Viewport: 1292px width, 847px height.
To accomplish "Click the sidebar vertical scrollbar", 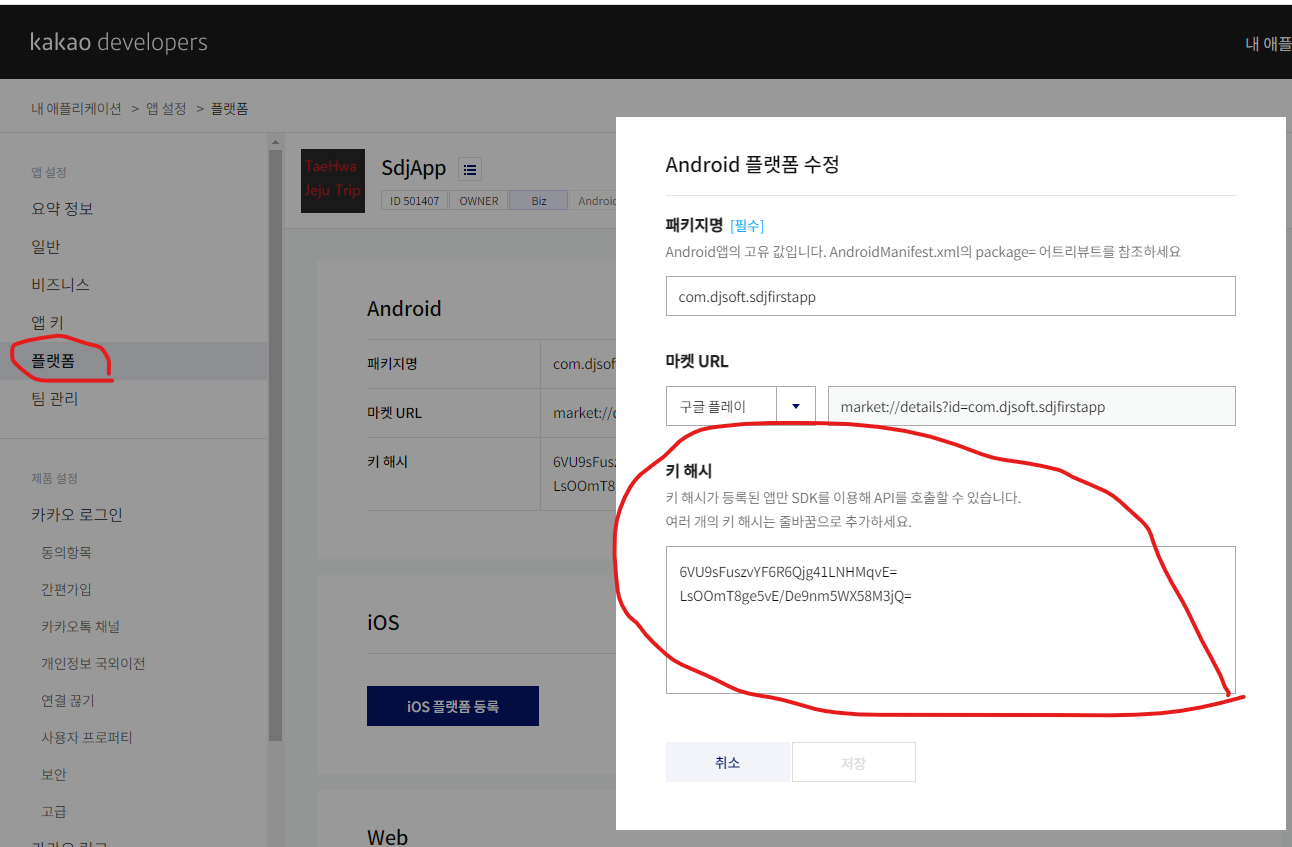I will [276, 445].
